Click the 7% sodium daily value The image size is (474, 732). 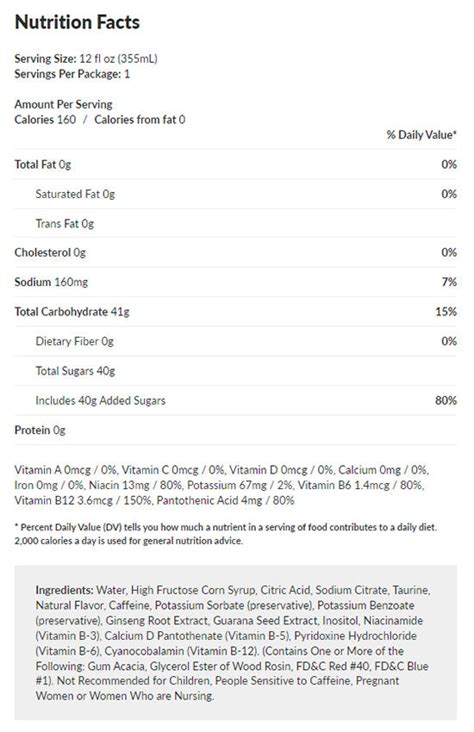449,282
